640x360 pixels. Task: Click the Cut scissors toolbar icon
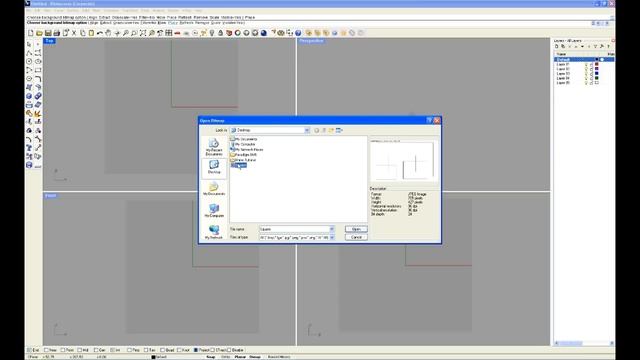(74, 33)
